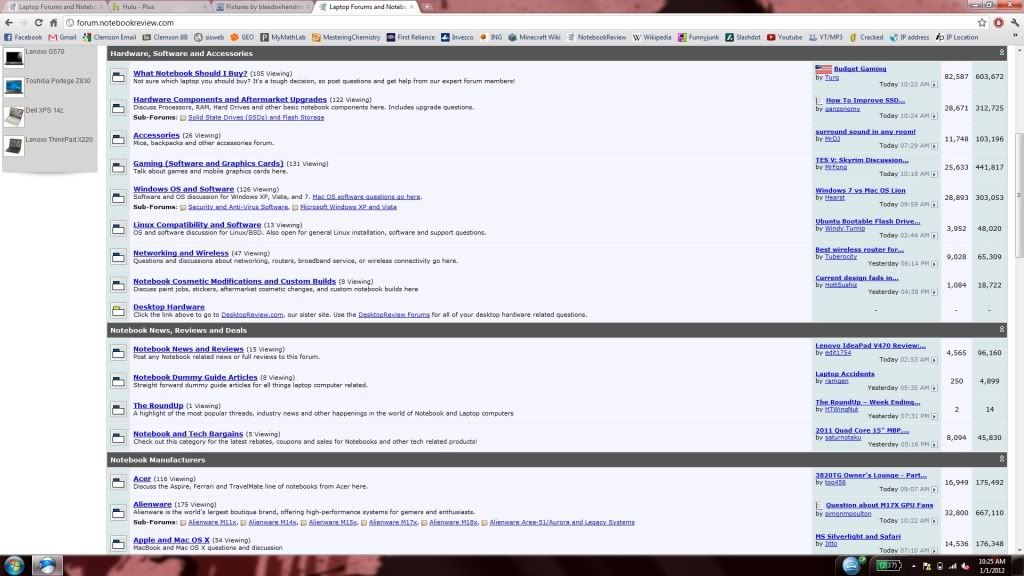Collapse the Notebook Manufacturers category
This screenshot has height=576, width=1024.
1002,459
